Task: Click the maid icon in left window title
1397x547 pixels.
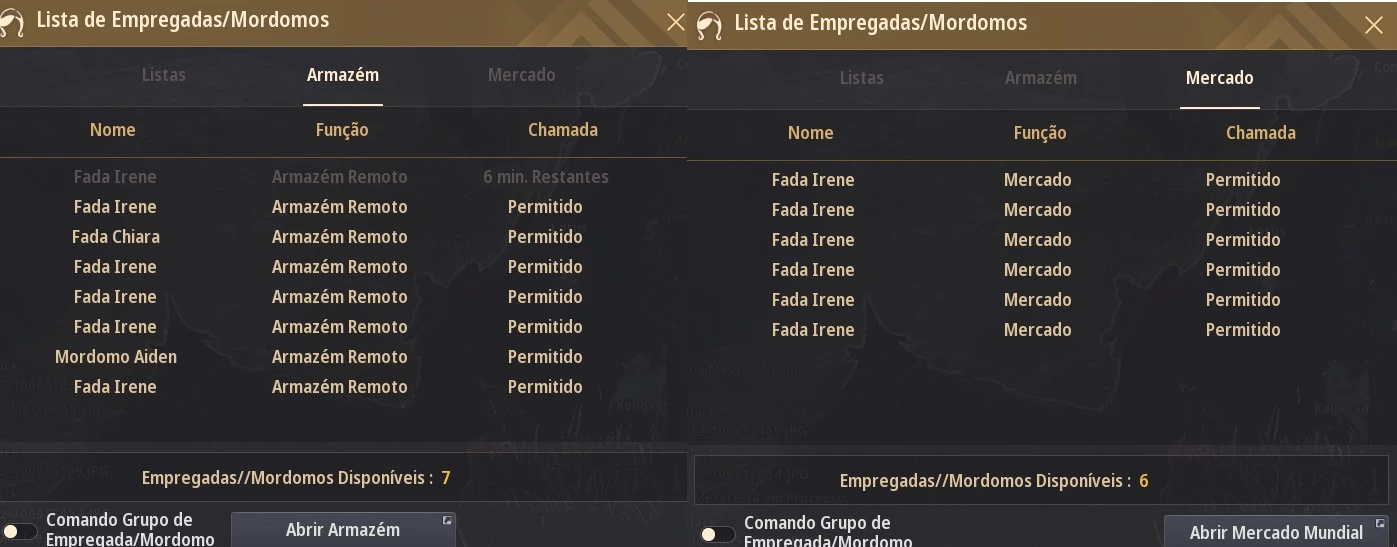Action: coord(12,26)
